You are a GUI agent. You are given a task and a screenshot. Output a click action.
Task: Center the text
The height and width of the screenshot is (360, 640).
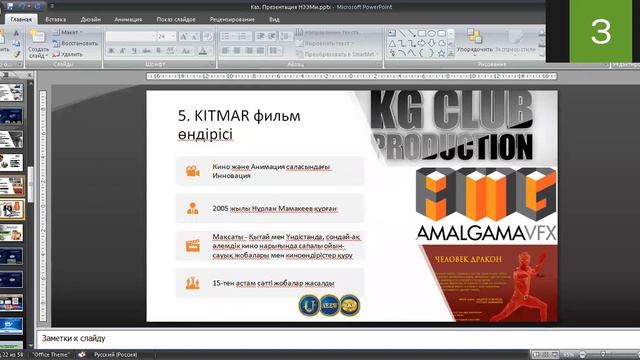(x=237, y=51)
